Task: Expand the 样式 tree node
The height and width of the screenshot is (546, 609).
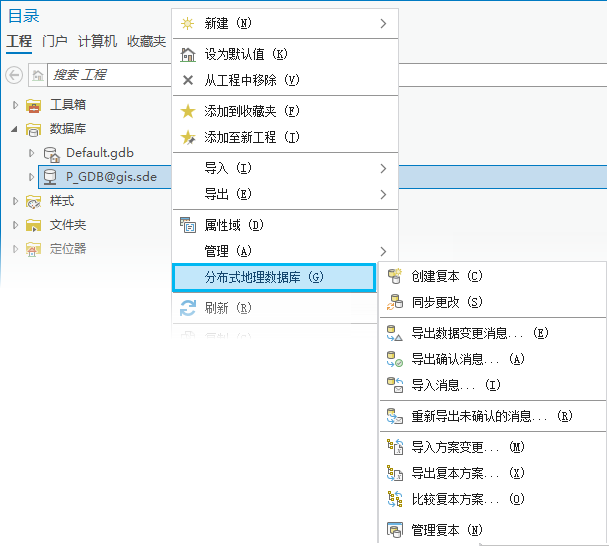Action: [15, 201]
